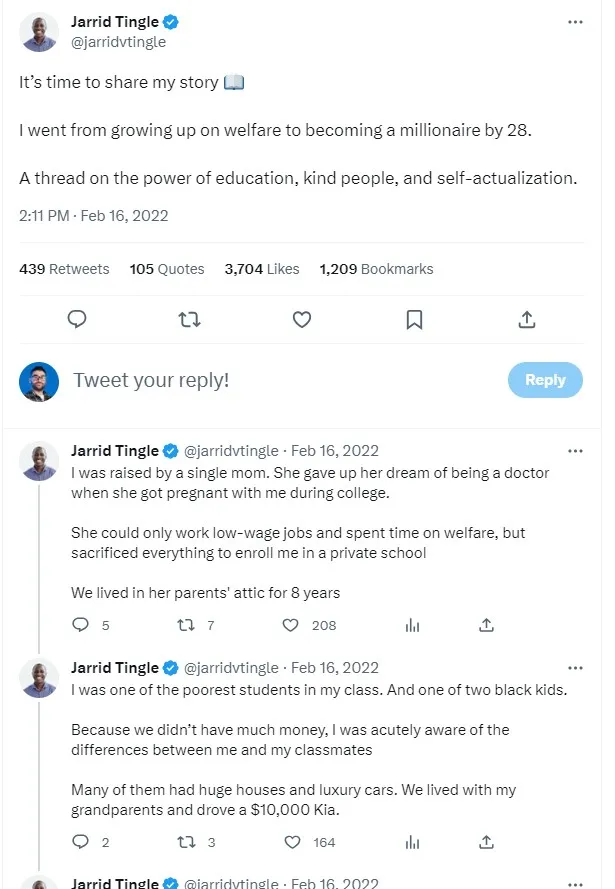This screenshot has width=615, height=889.
Task: View analytics on the 'single mom' thread tweet
Action: click(412, 624)
